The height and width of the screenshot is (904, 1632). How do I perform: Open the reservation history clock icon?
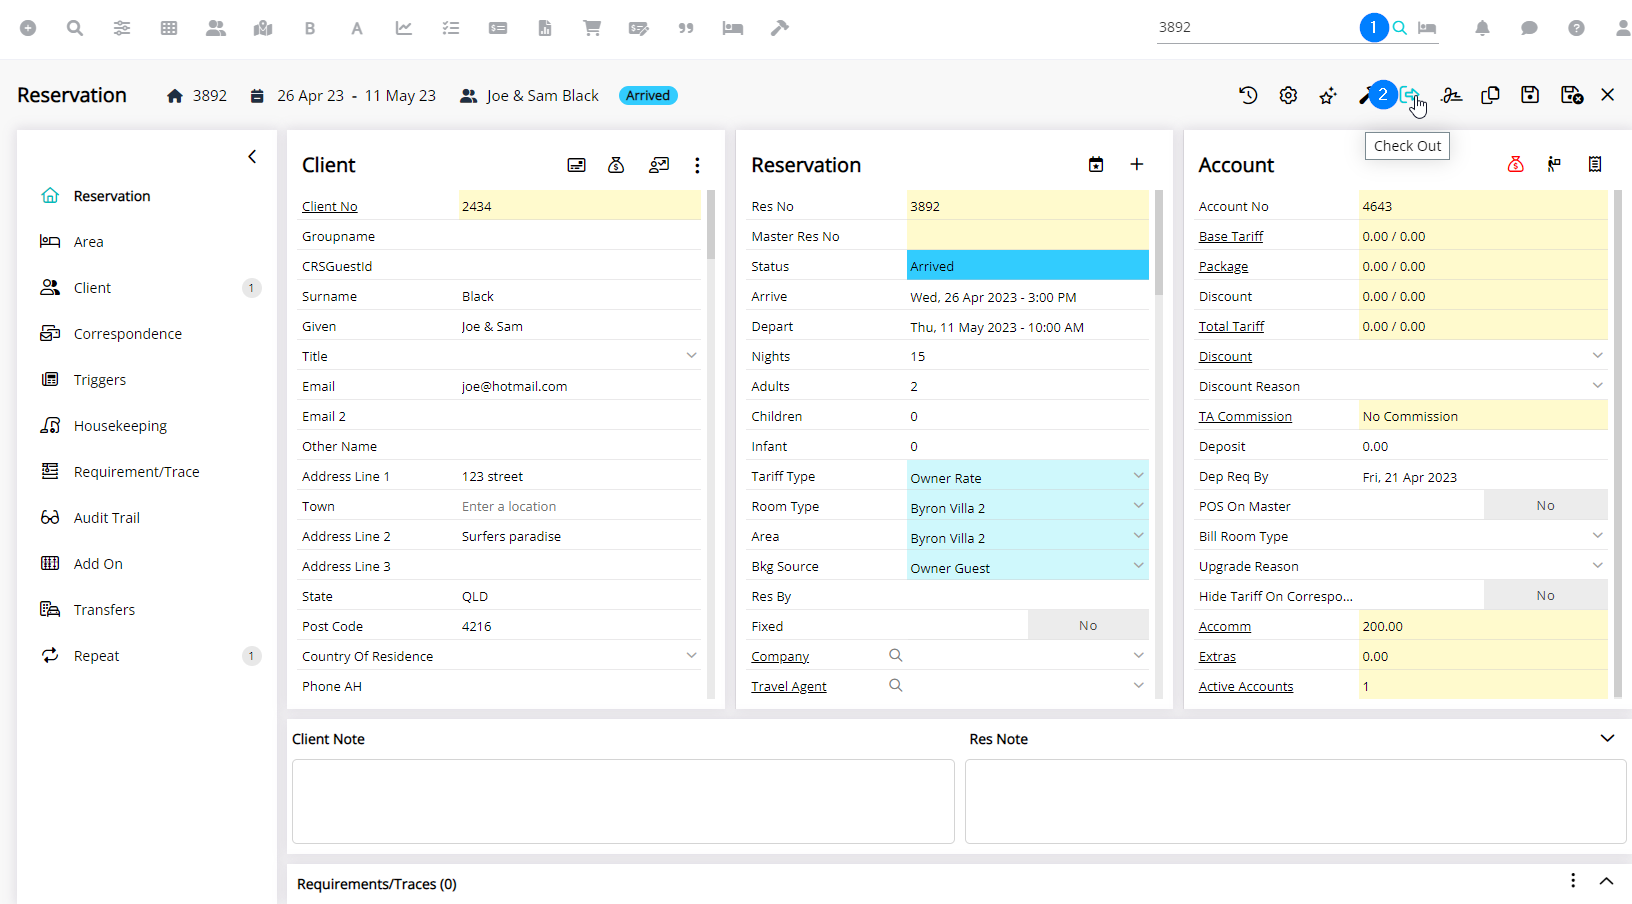point(1248,95)
